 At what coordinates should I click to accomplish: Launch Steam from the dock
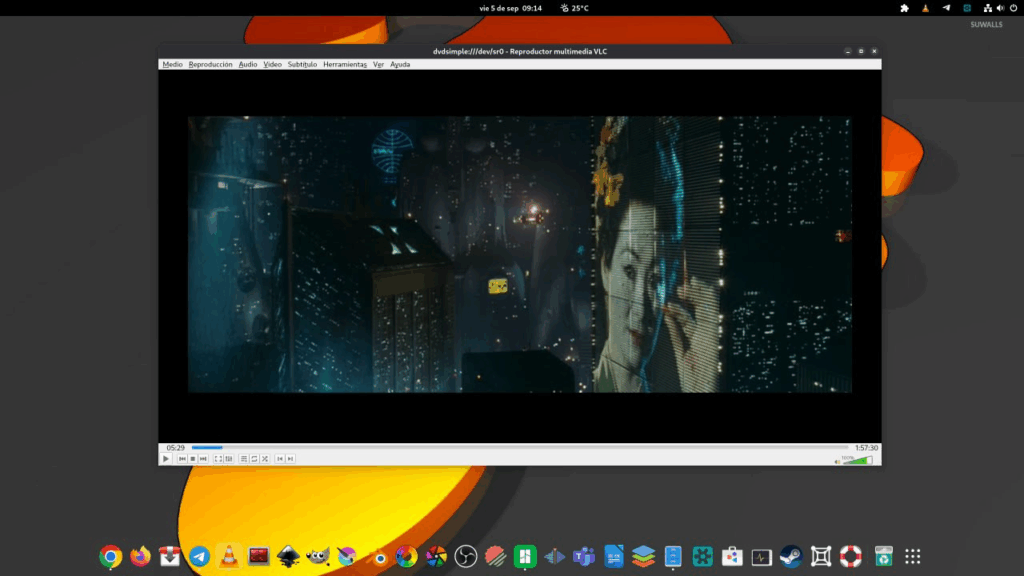coord(791,557)
